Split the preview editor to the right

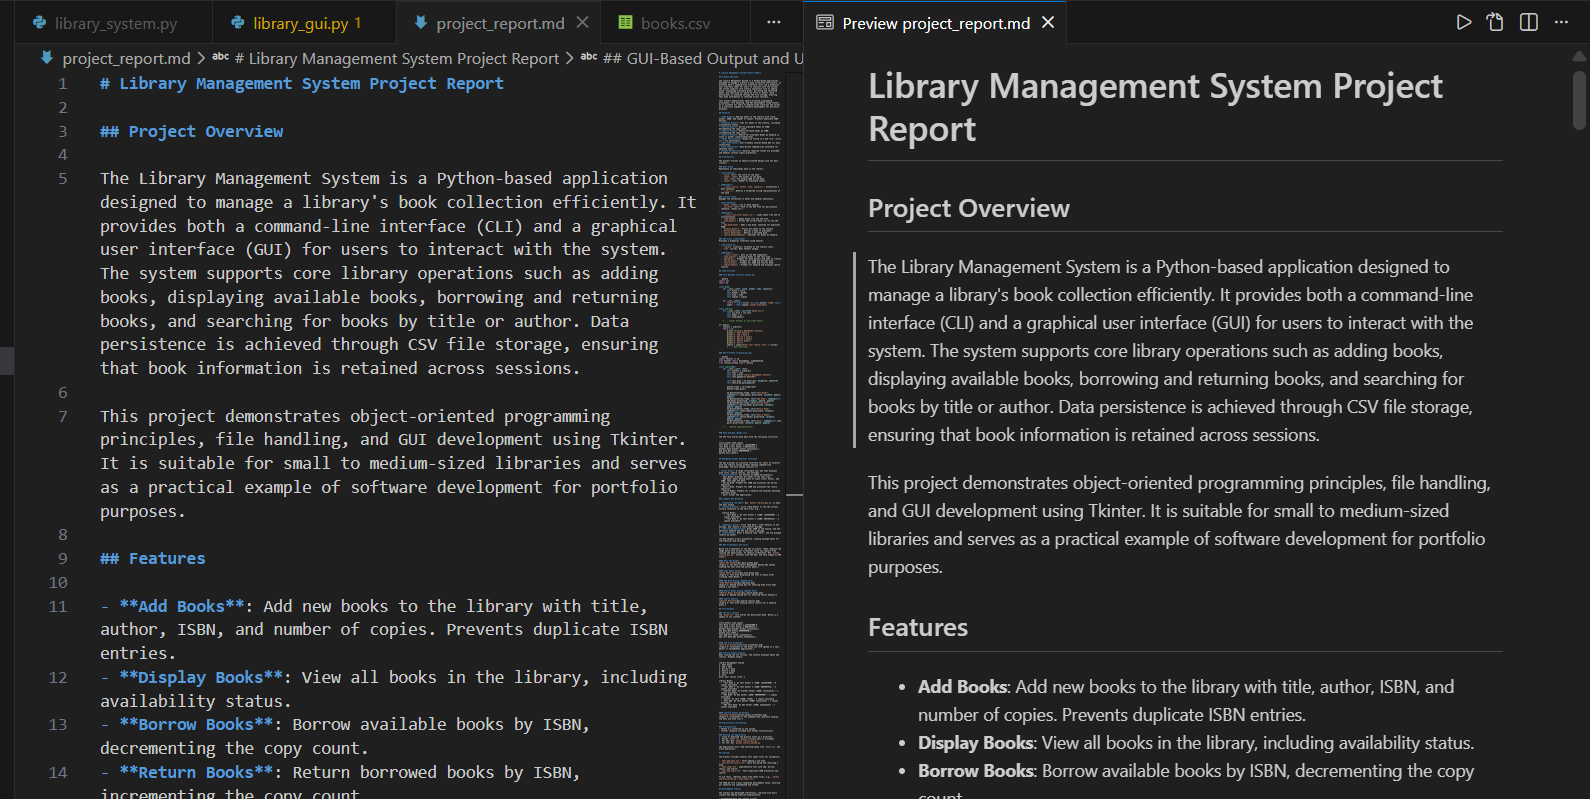[x=1529, y=22]
